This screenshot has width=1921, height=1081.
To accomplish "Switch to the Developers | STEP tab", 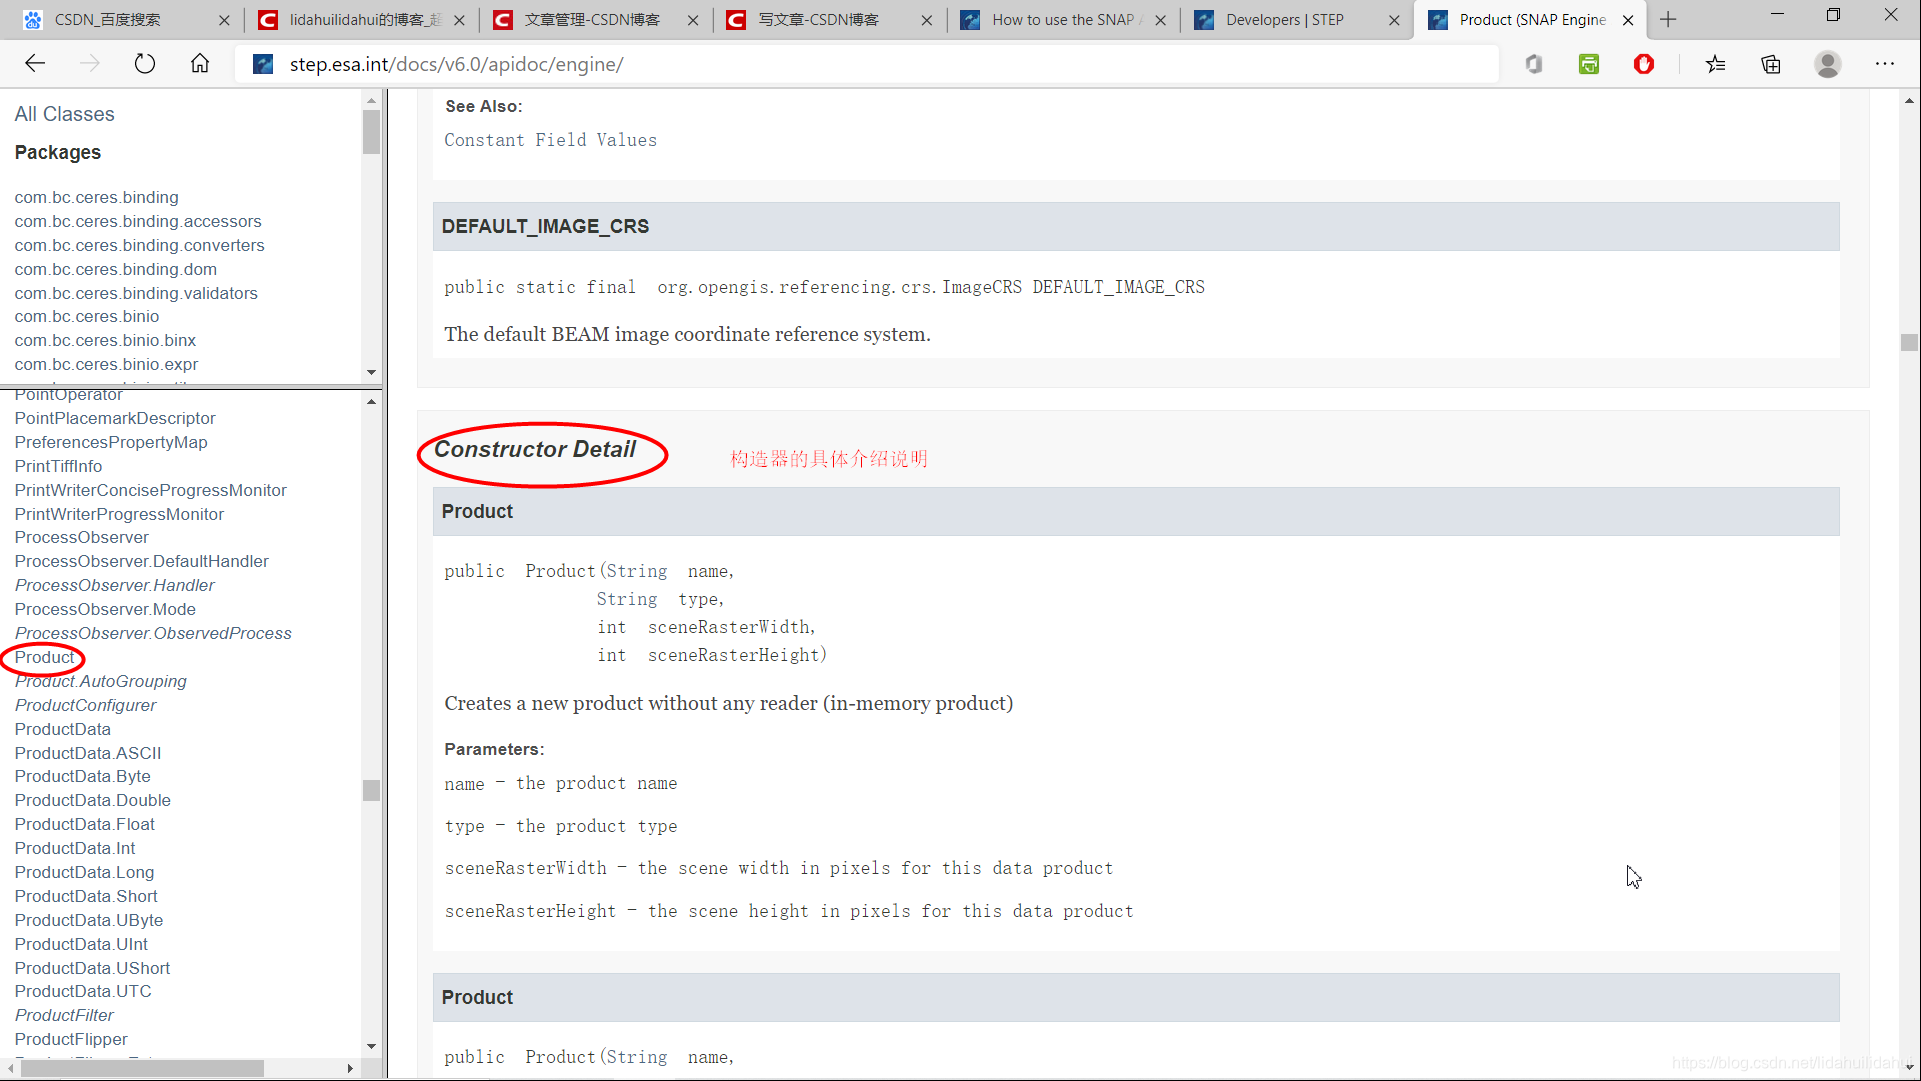I will pos(1285,19).
